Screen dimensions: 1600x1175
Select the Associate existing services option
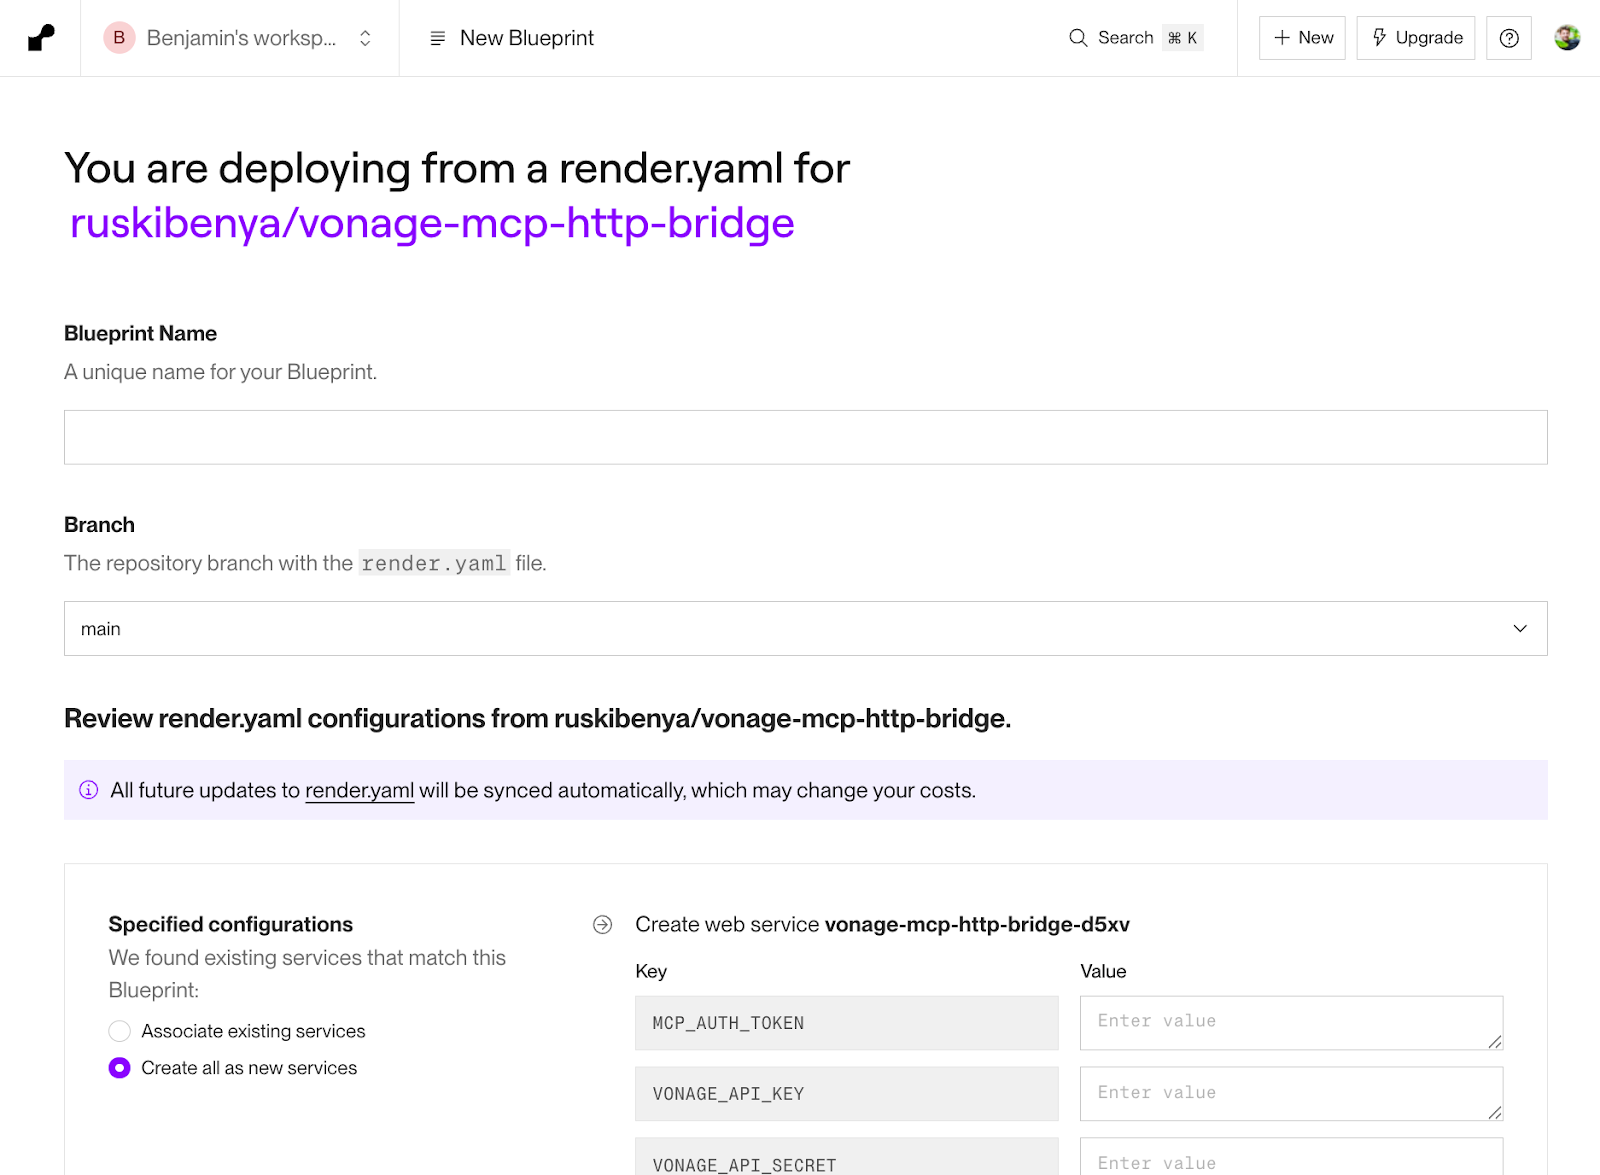119,1031
